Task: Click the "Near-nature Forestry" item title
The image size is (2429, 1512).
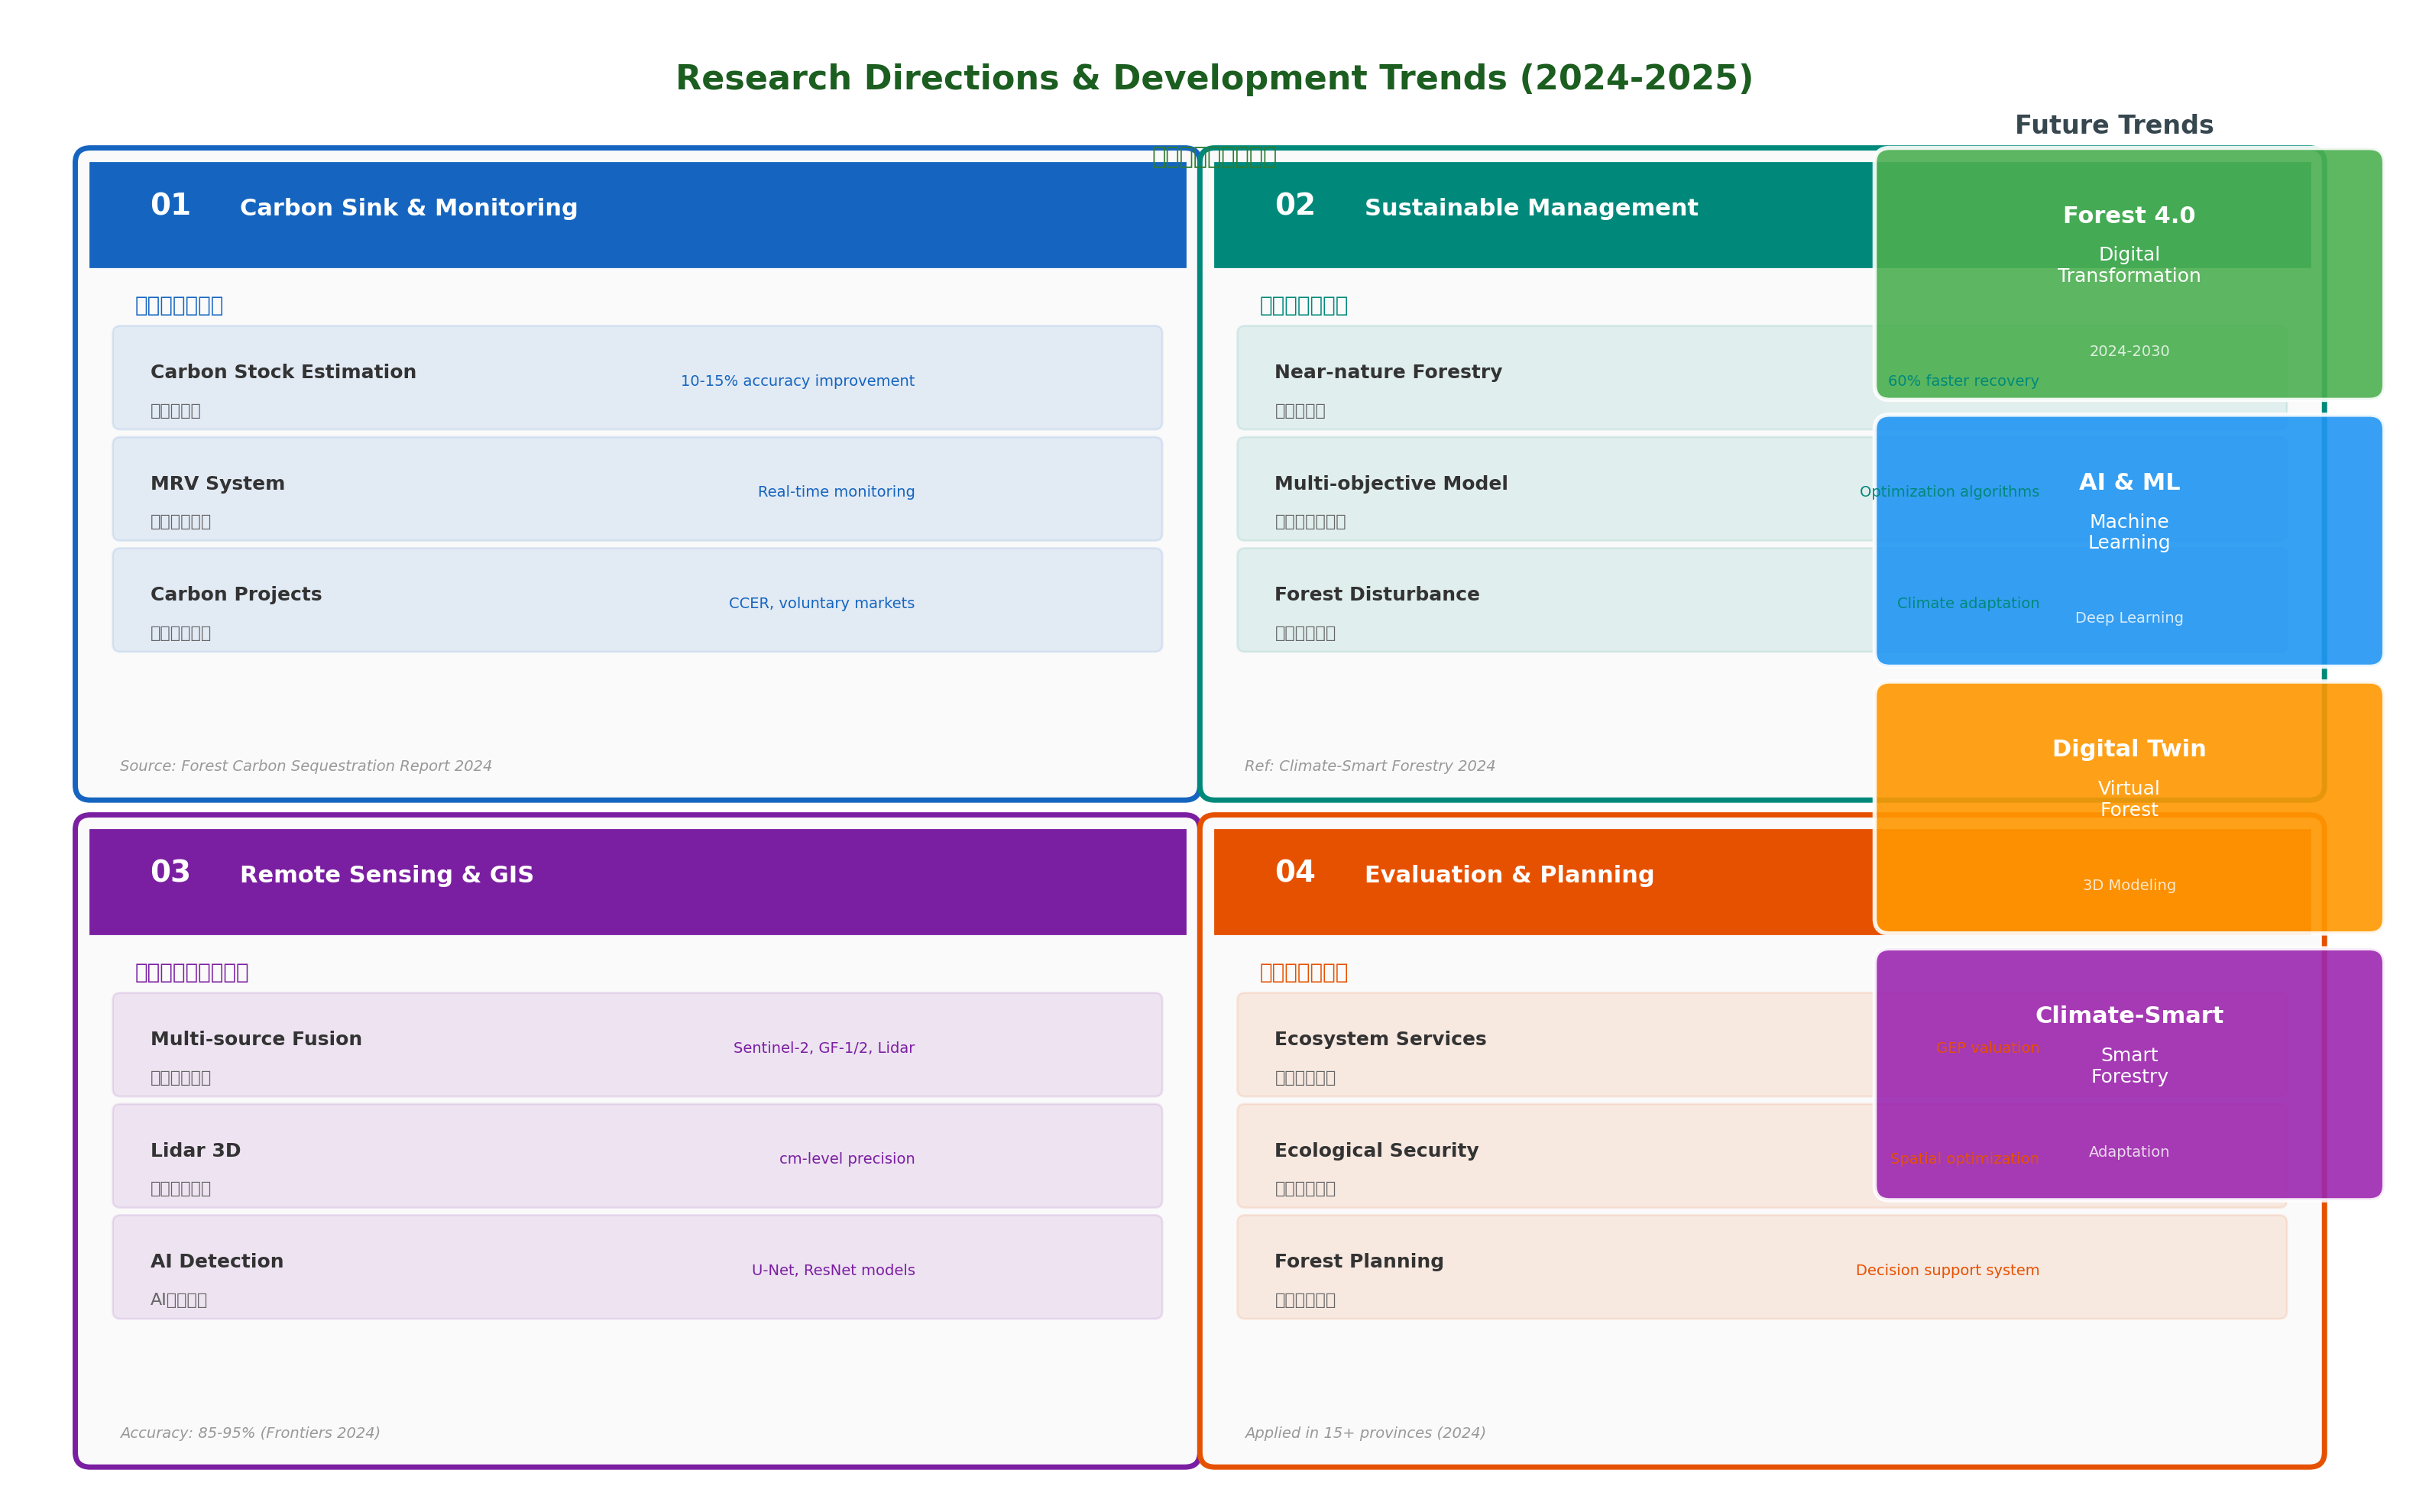Action: 1388,372
